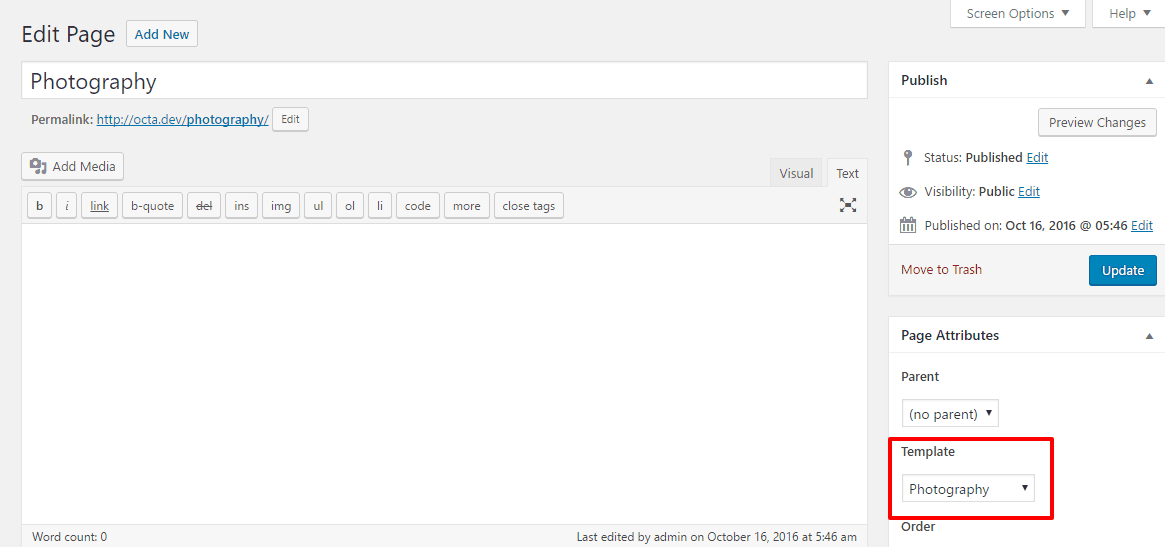The height and width of the screenshot is (547, 1165).
Task: Click into the page title field
Action: coord(444,81)
